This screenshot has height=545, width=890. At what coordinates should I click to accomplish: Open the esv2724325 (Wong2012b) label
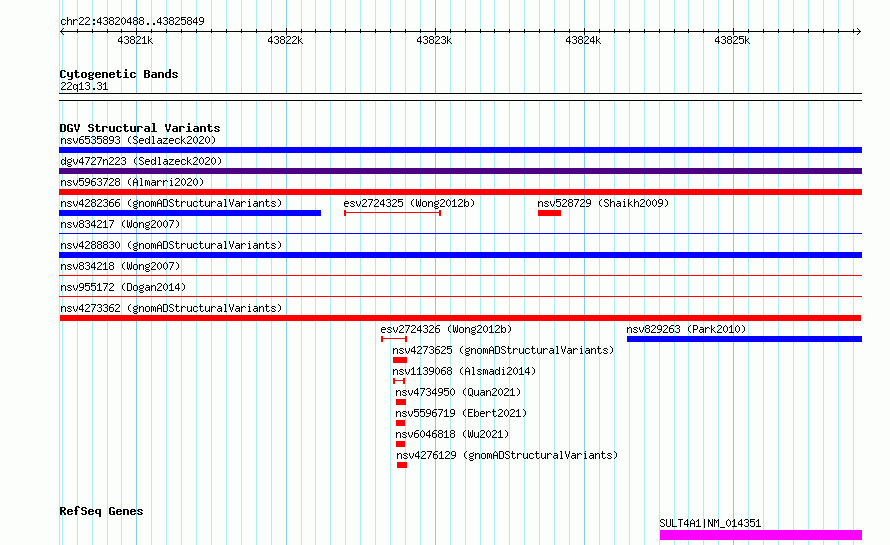coord(409,203)
